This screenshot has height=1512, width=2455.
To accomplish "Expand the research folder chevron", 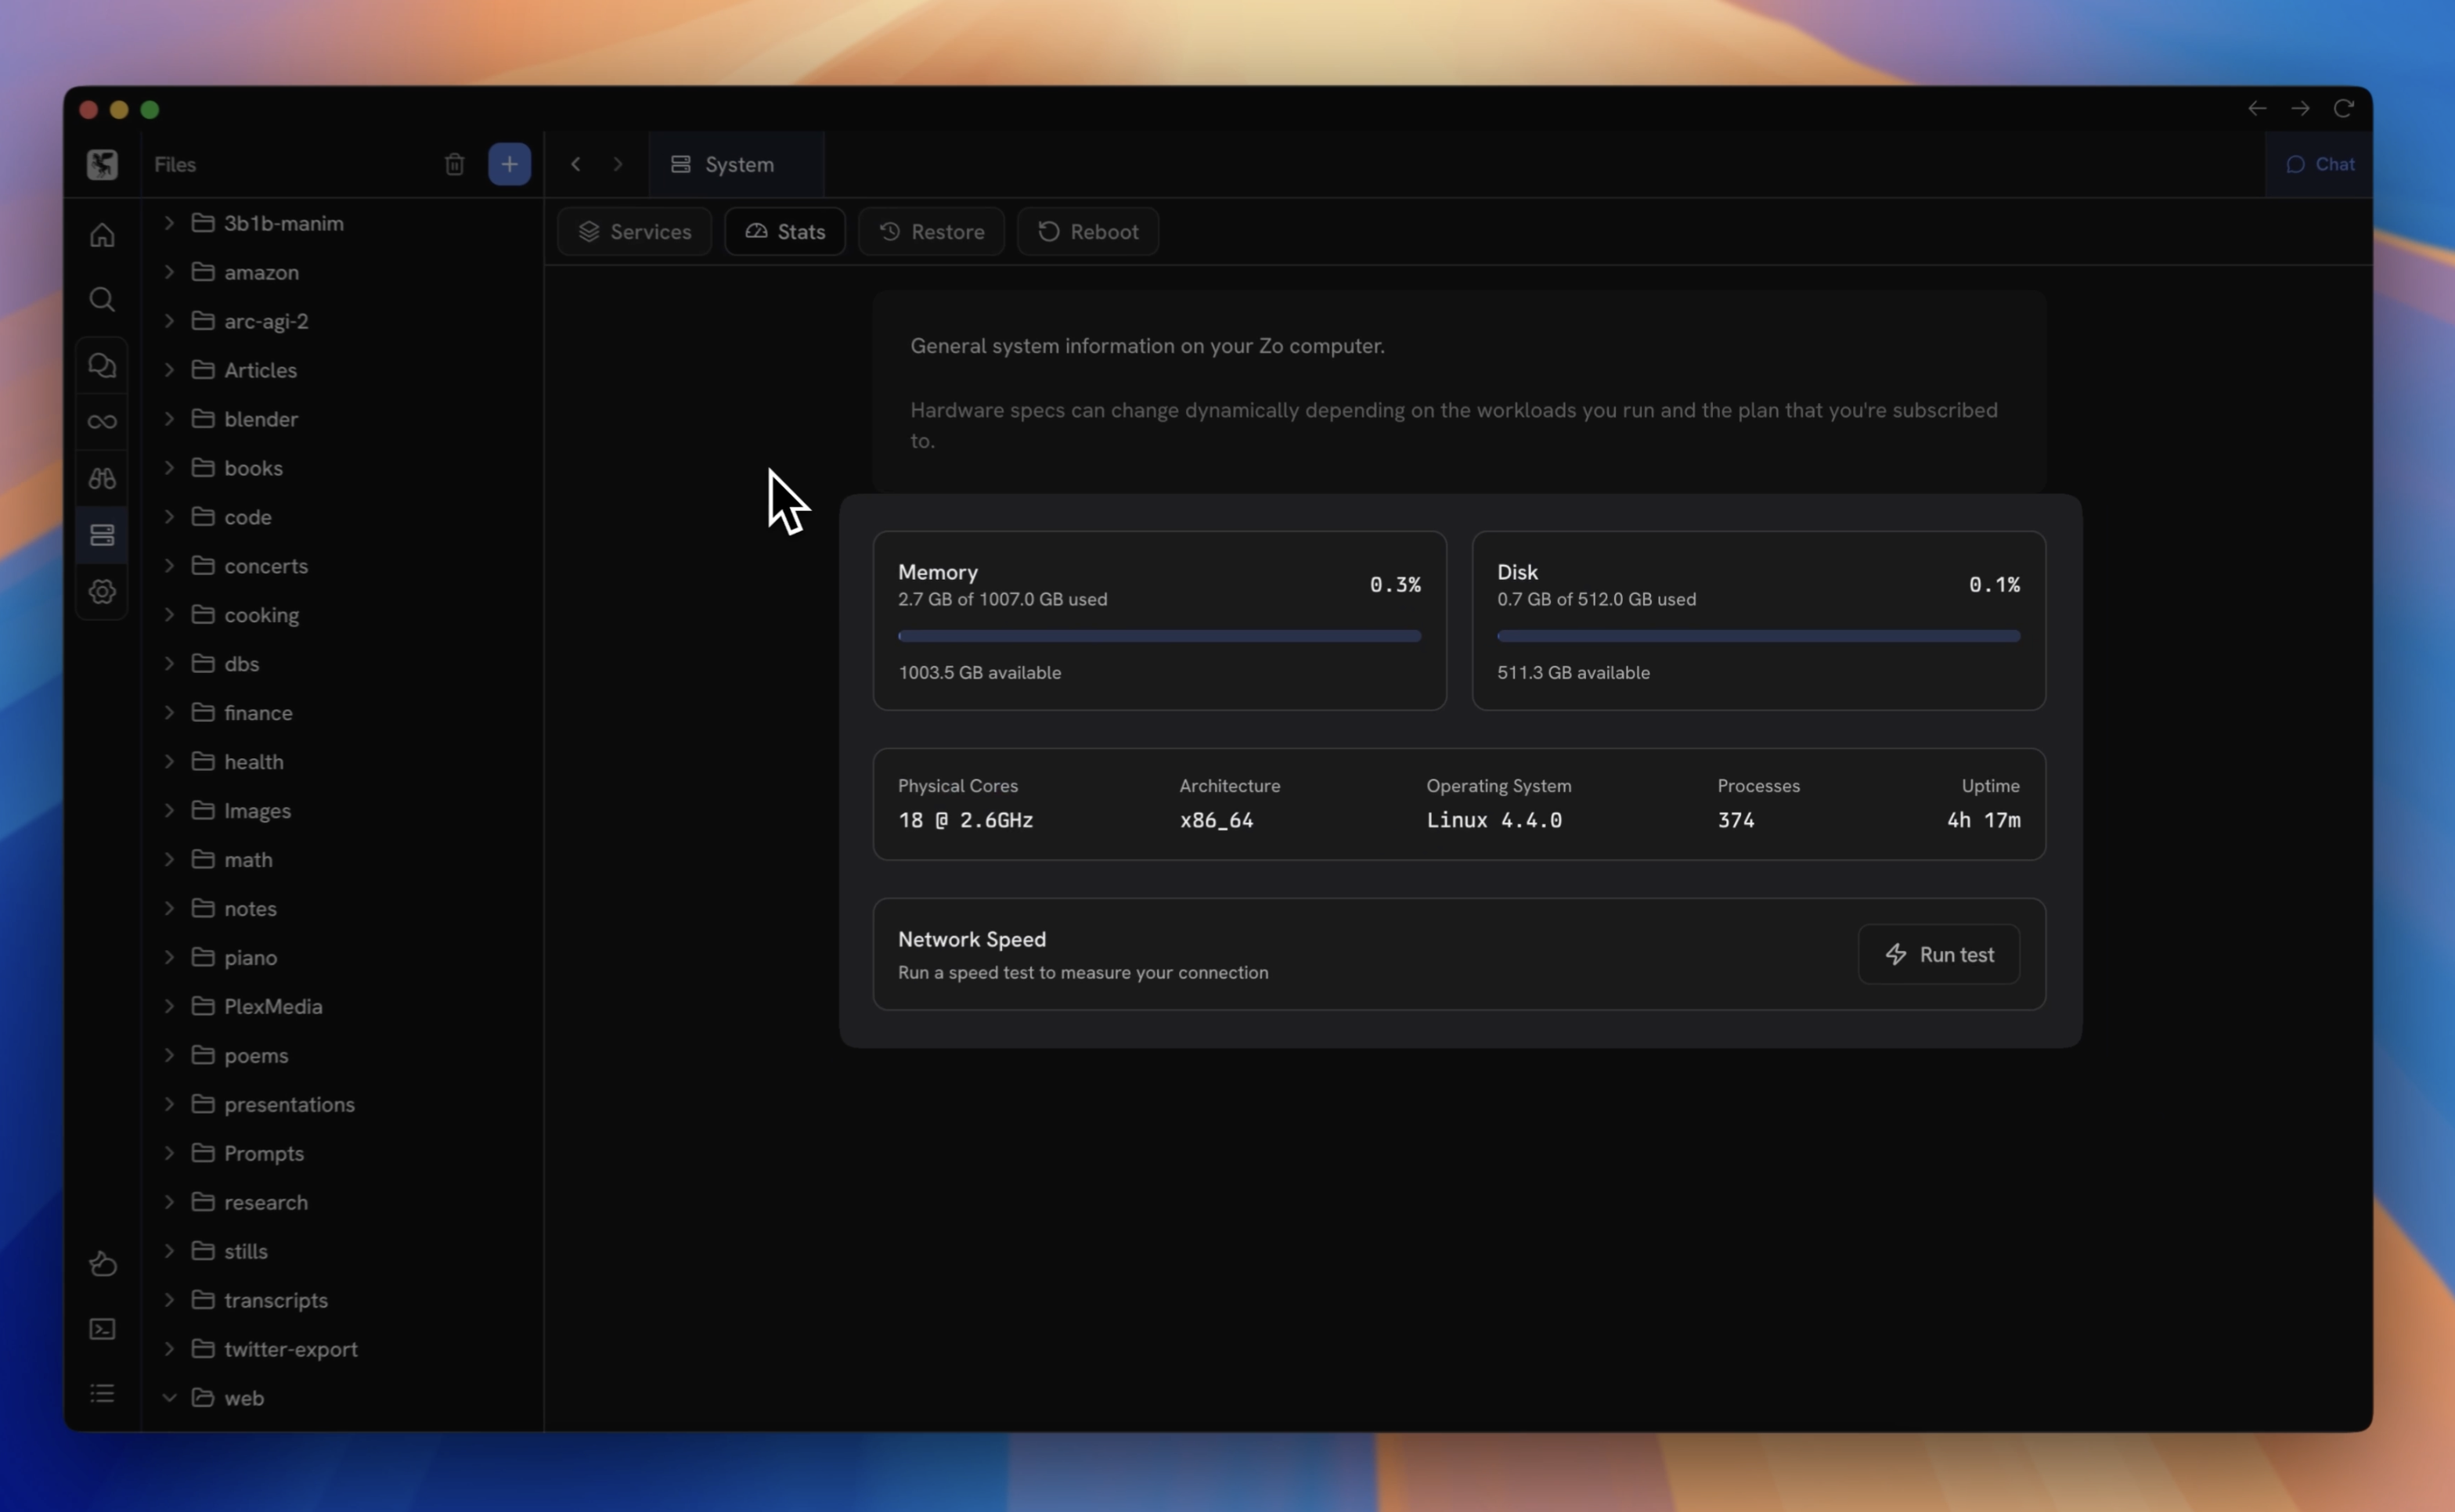I will tap(169, 1202).
